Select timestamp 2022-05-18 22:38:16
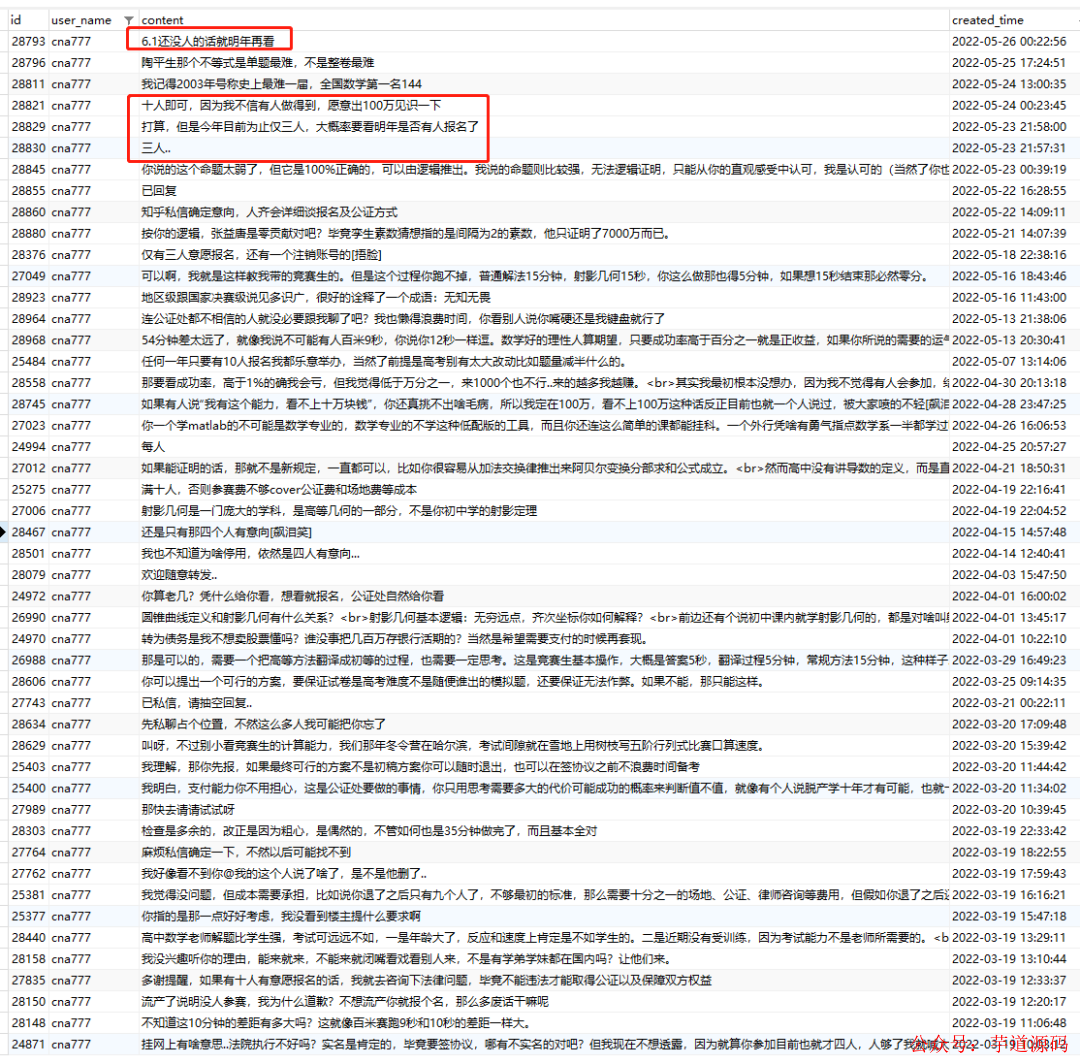 pos(1009,255)
